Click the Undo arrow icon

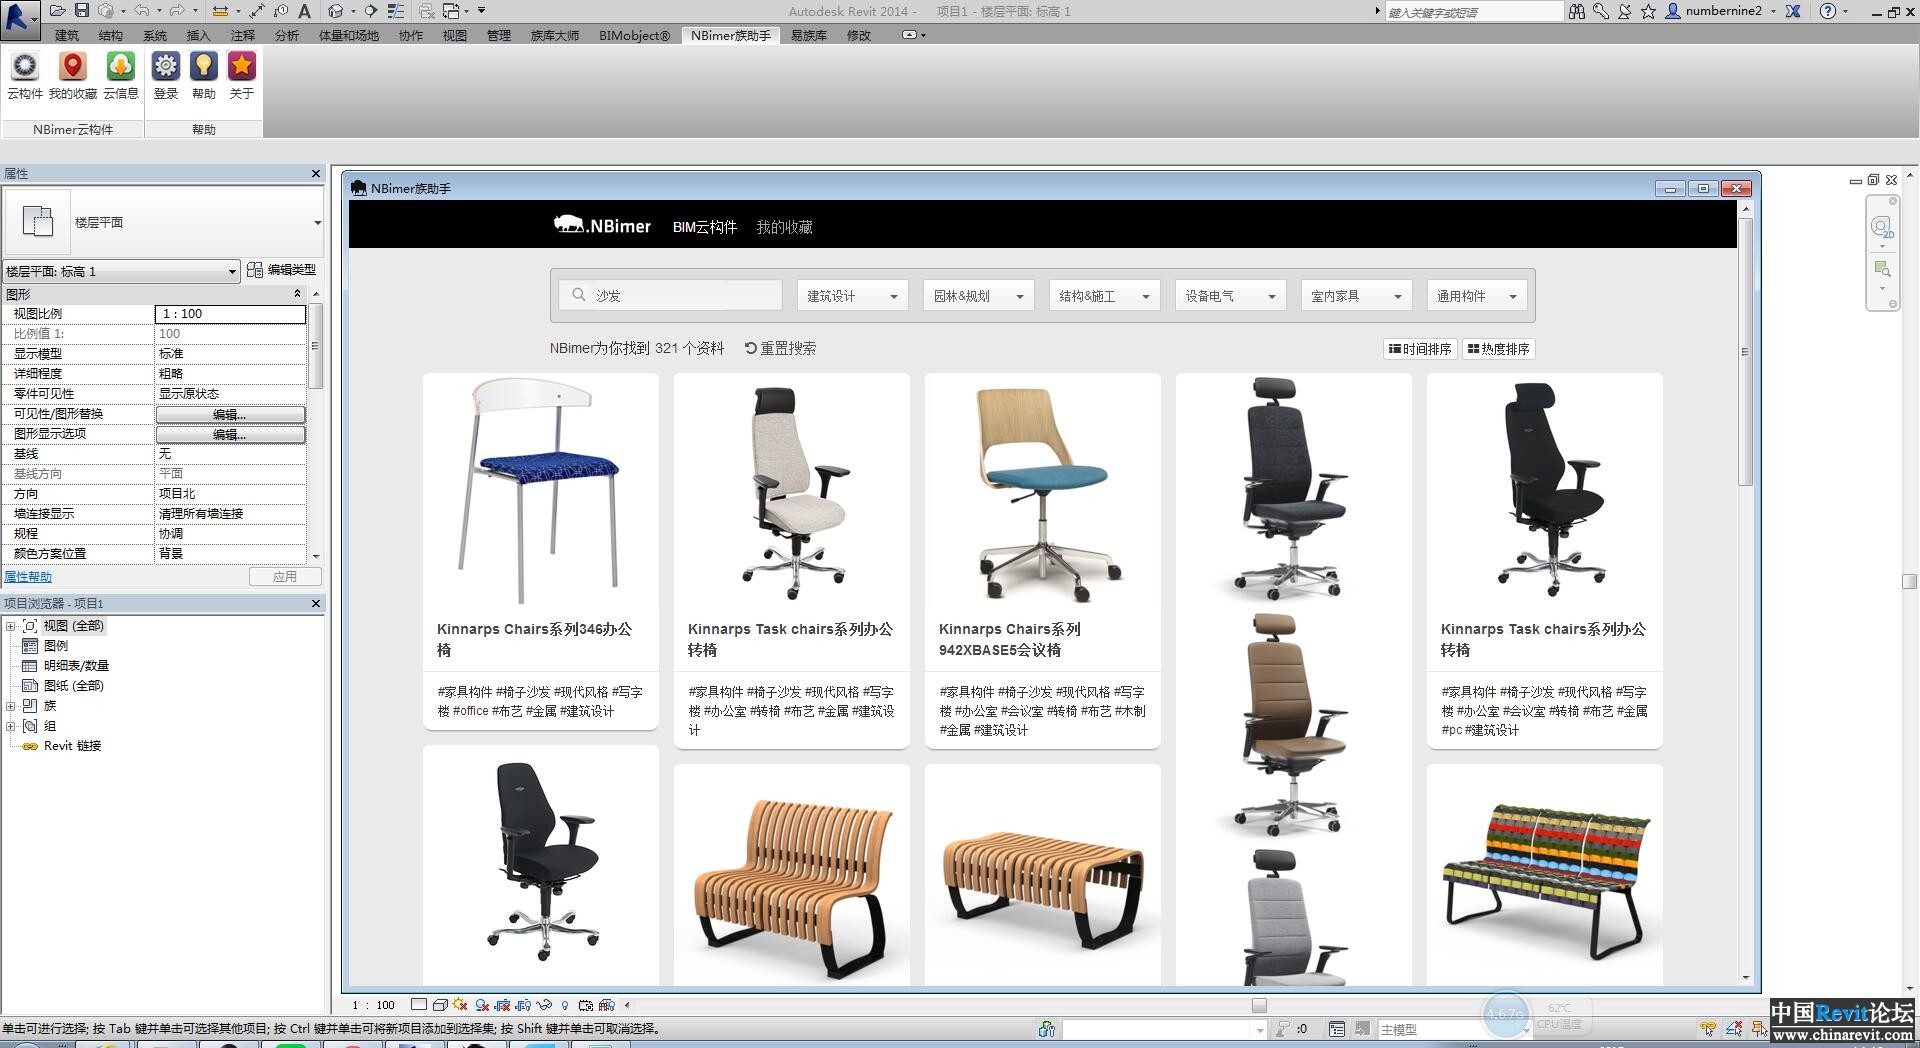142,11
